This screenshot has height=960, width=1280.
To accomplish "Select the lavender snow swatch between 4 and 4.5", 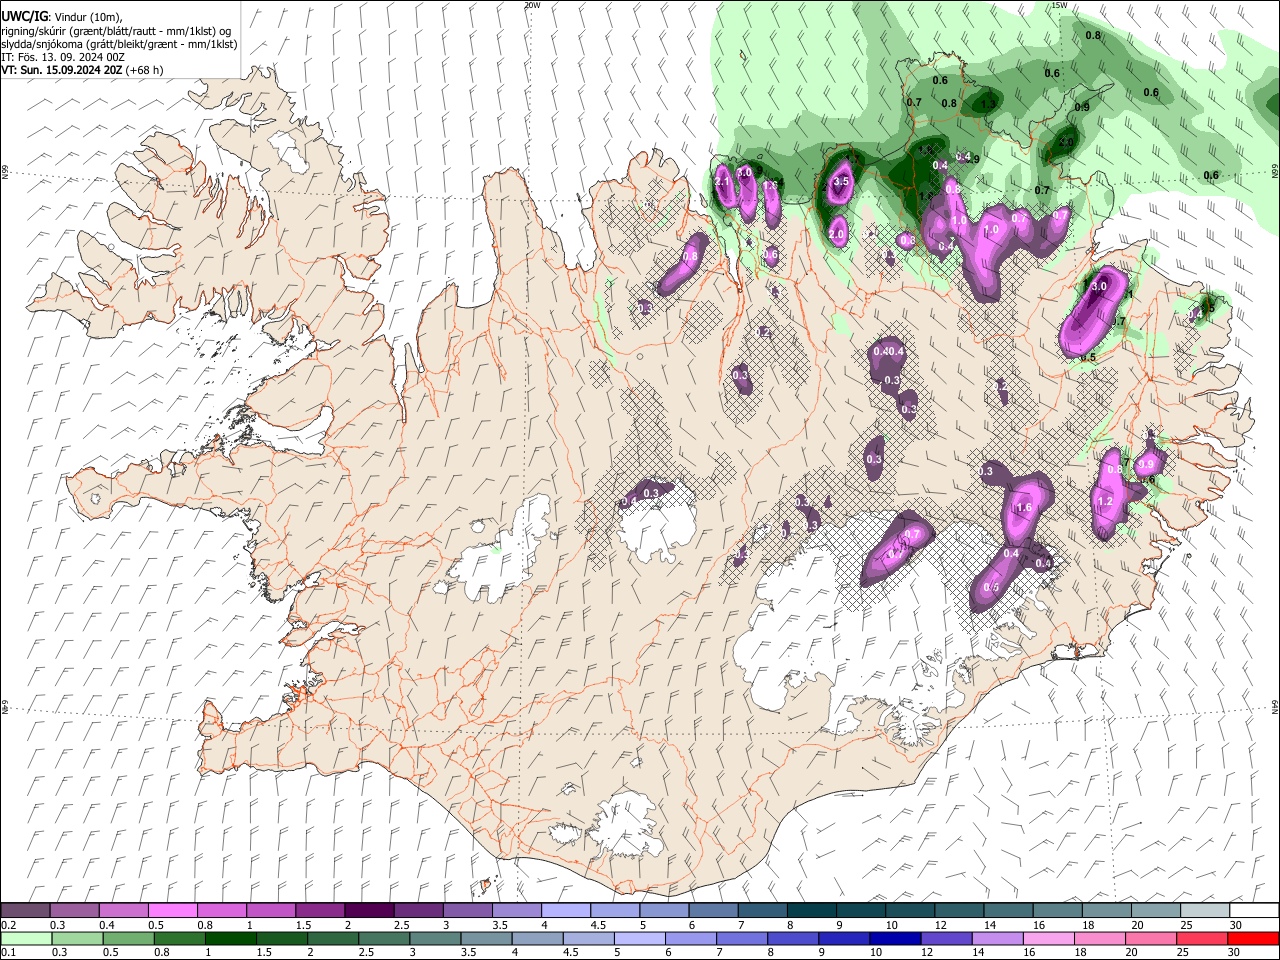I will click(565, 911).
